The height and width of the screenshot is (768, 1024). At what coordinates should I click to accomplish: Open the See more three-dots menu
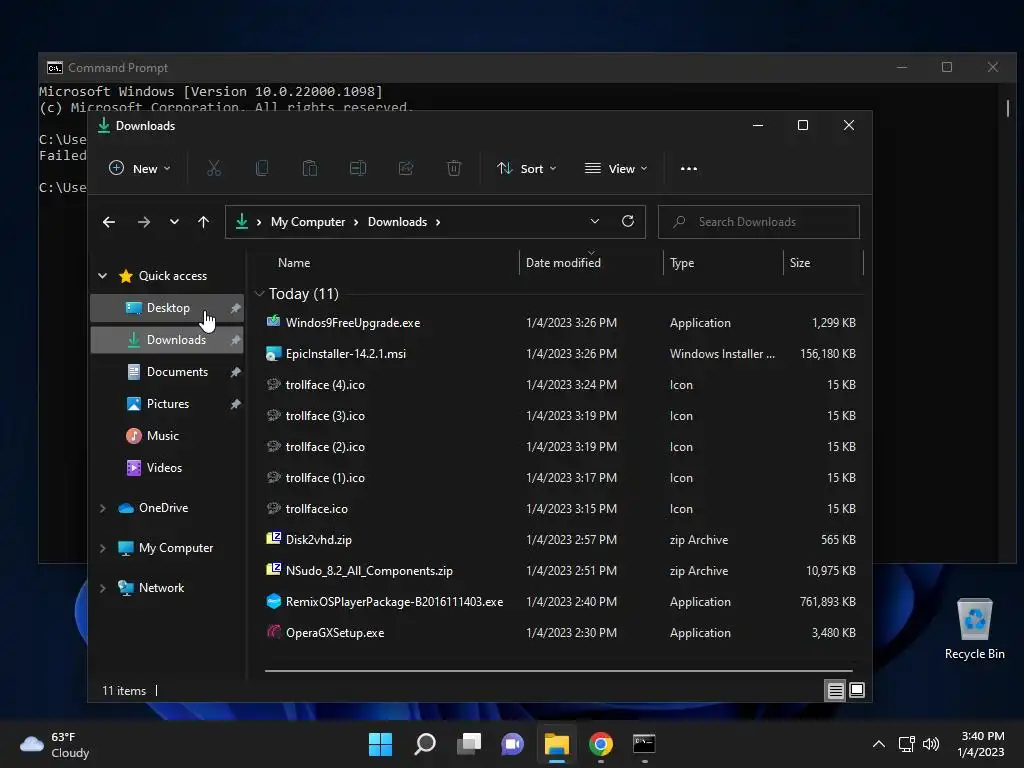coord(688,168)
